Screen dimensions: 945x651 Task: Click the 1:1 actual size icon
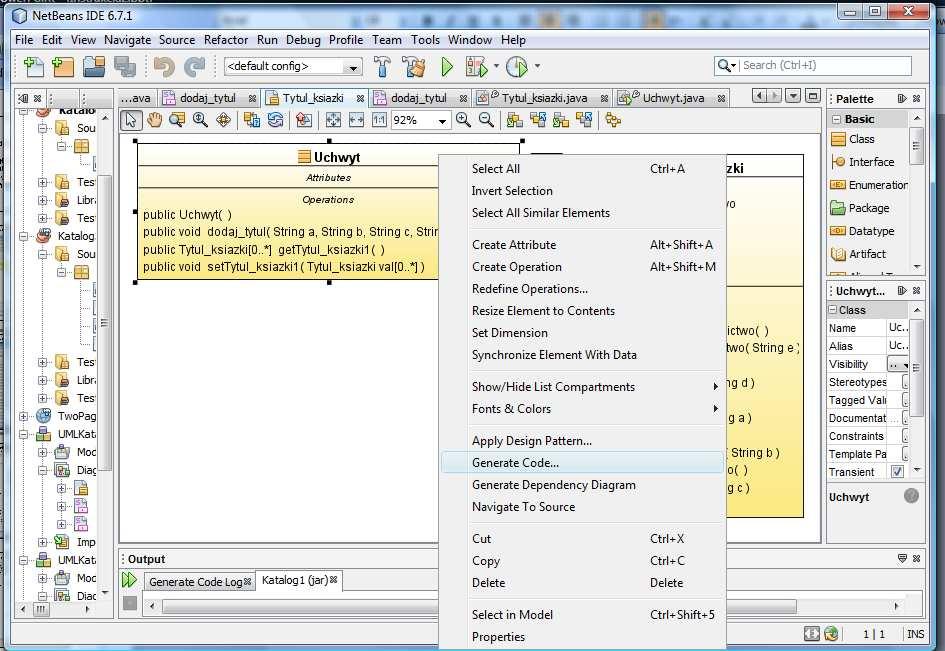point(379,120)
